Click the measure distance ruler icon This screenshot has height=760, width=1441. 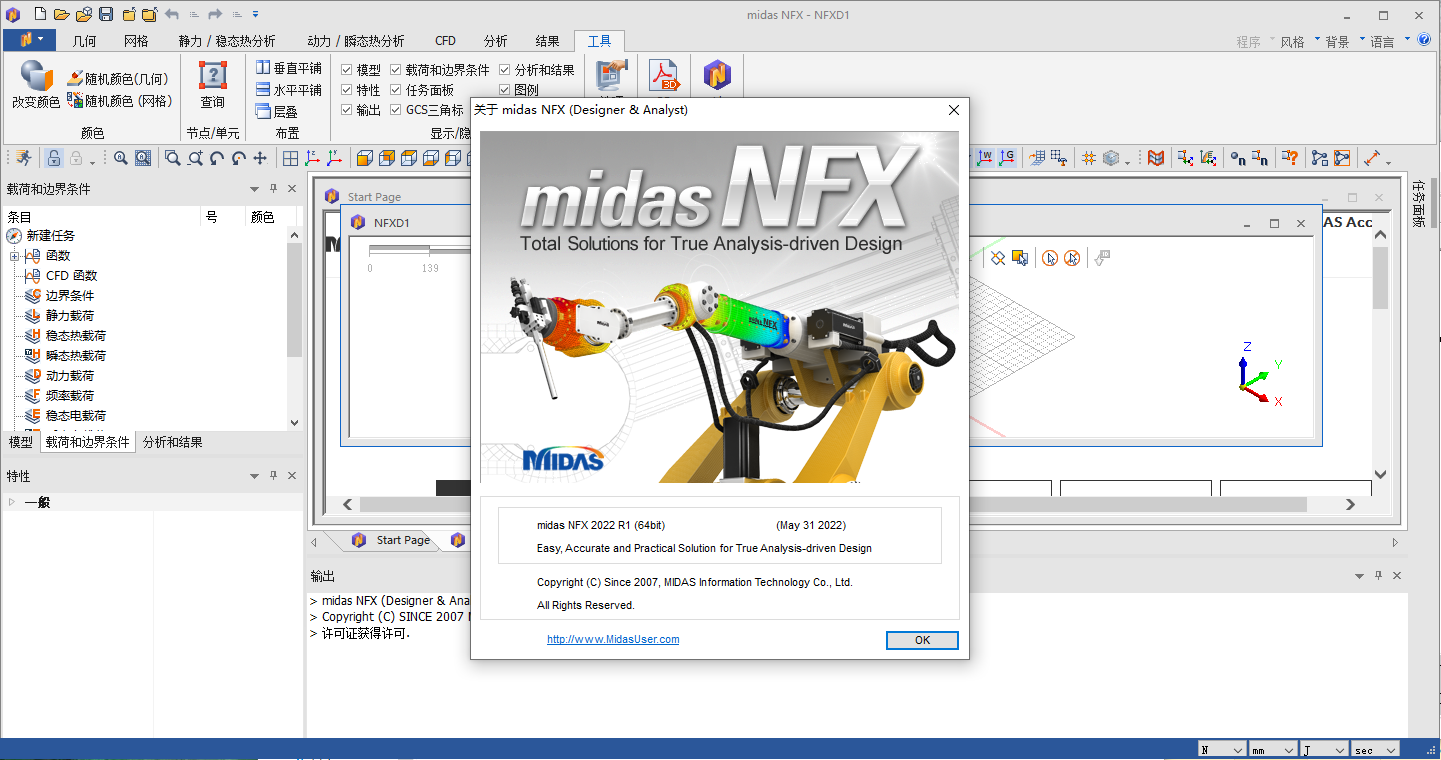(x=1372, y=158)
